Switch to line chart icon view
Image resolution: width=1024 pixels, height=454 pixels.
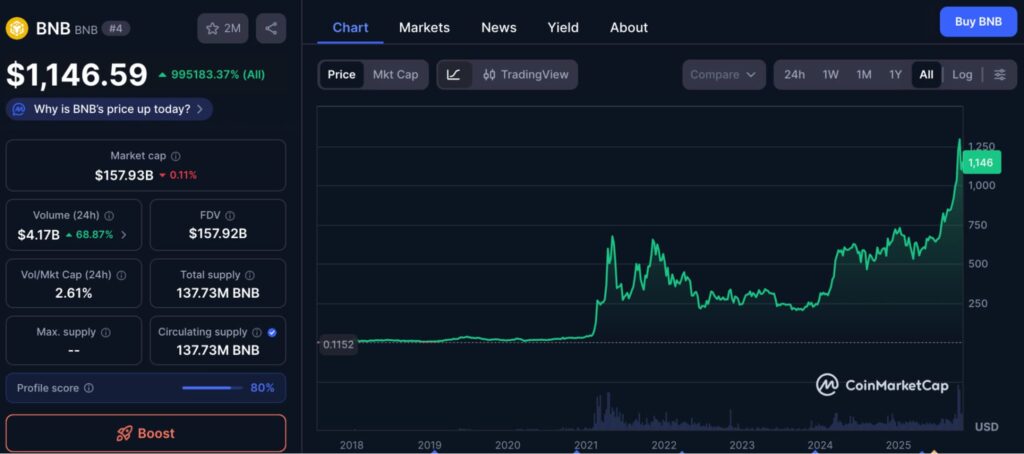454,75
